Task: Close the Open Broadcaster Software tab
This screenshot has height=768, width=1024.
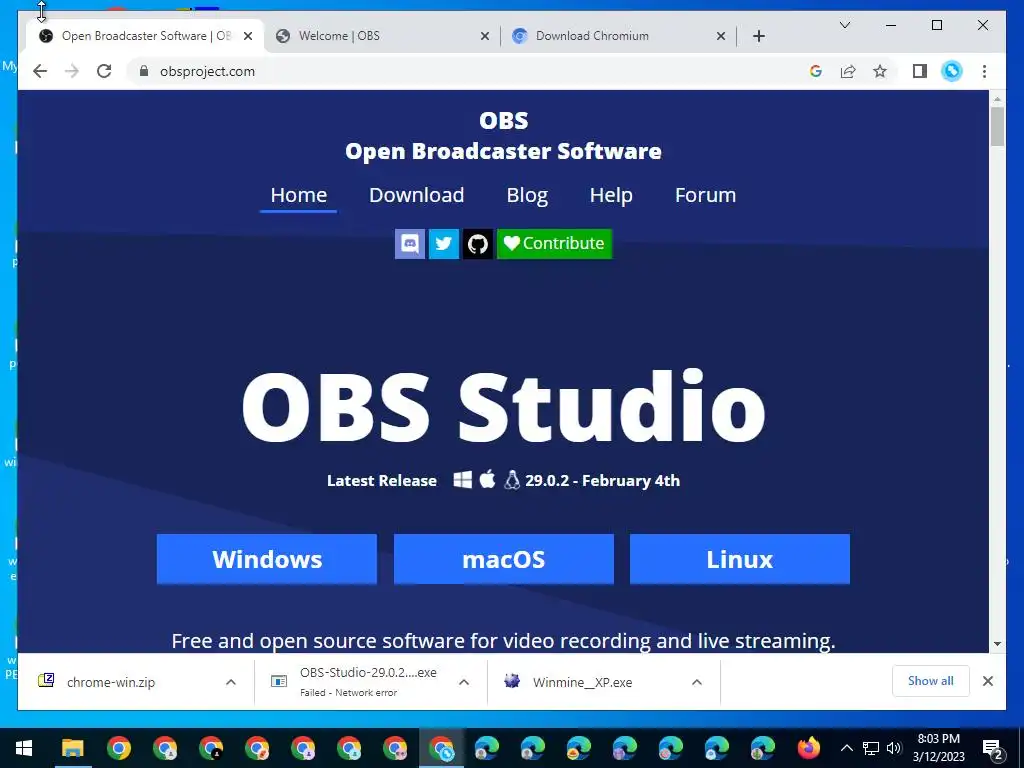Action: [248, 36]
